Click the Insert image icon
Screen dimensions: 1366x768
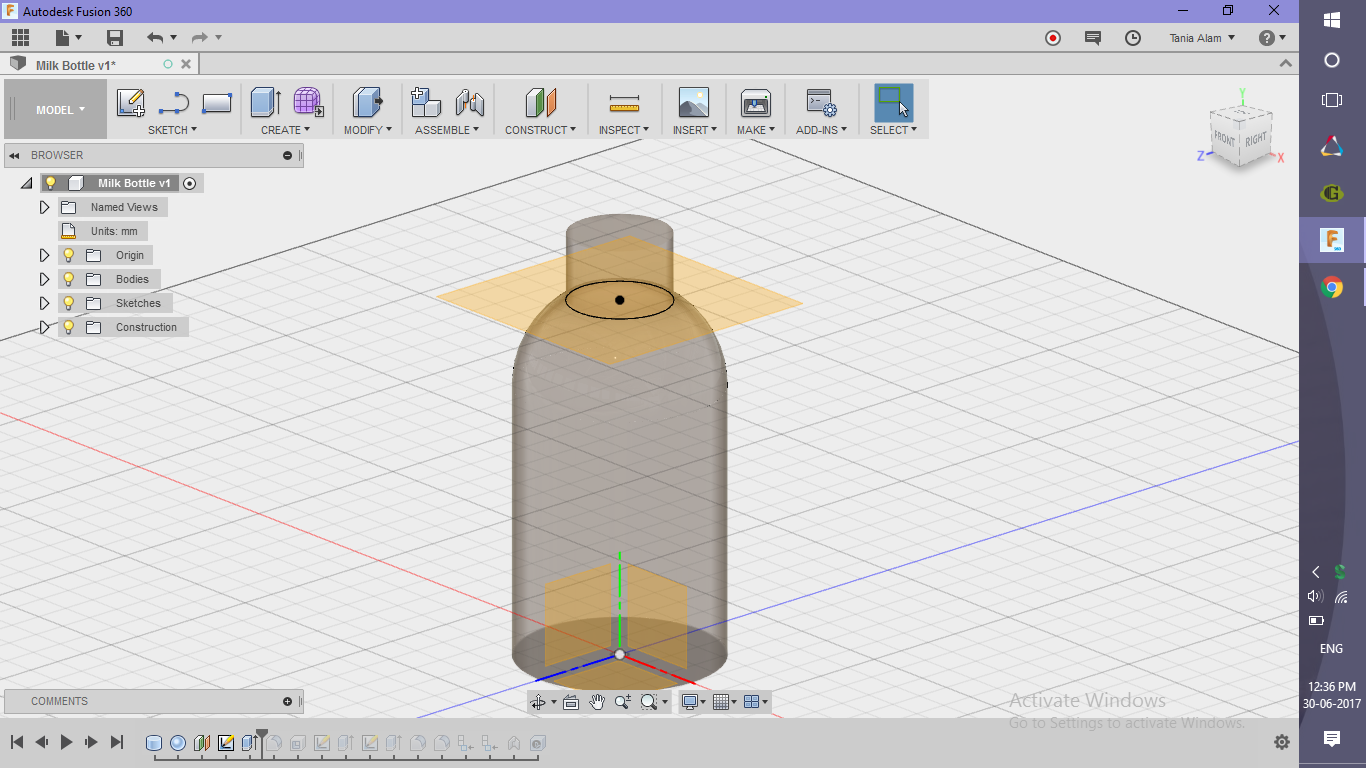693,102
